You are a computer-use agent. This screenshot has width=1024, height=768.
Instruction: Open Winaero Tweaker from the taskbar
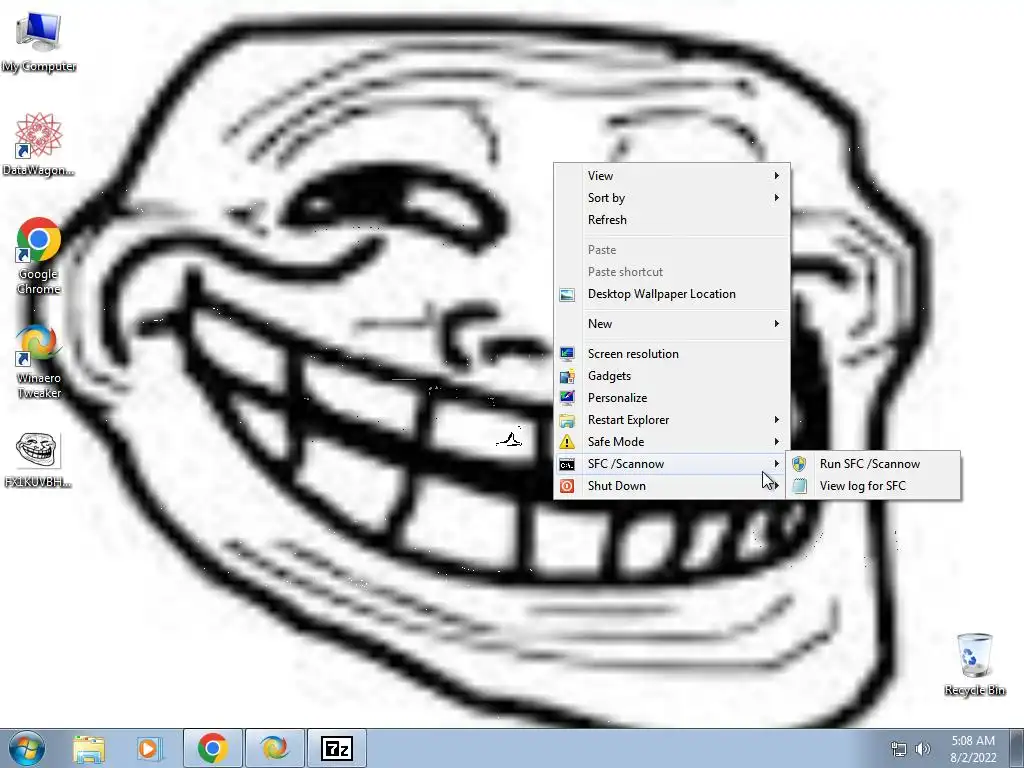274,748
